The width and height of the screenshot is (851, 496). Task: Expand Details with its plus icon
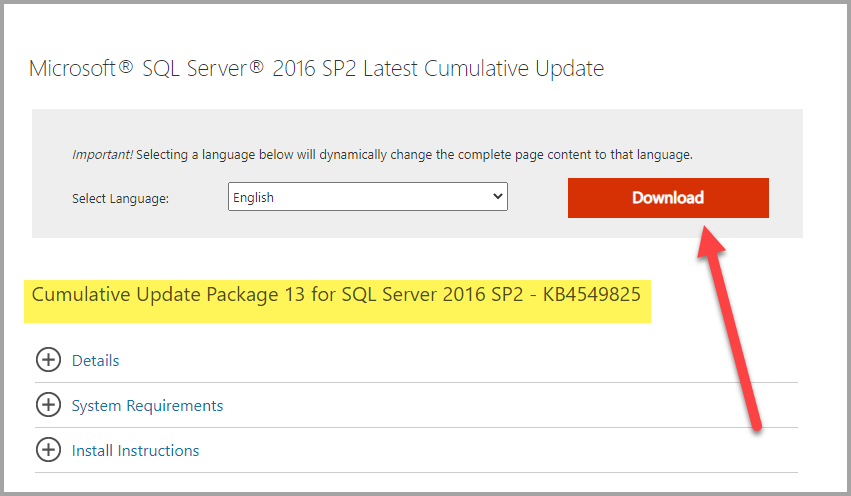click(x=48, y=360)
